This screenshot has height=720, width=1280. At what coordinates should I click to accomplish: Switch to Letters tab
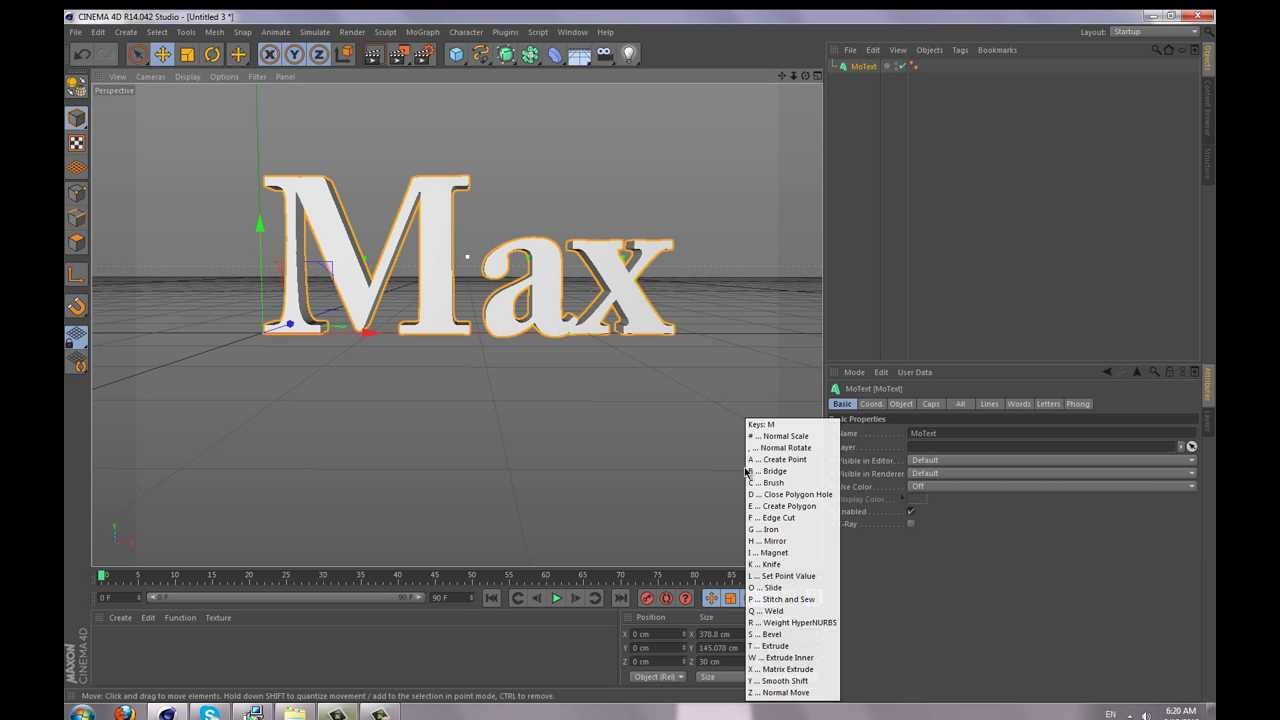[x=1048, y=404]
